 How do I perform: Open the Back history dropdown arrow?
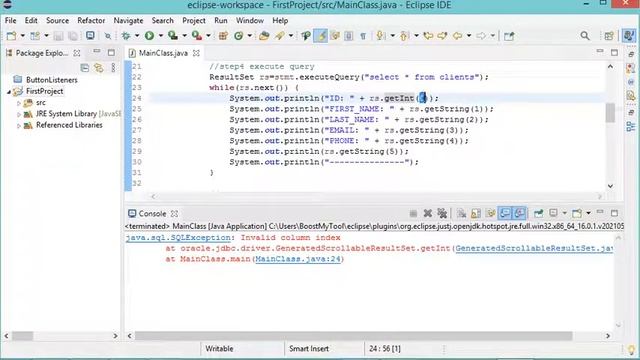point(469,36)
